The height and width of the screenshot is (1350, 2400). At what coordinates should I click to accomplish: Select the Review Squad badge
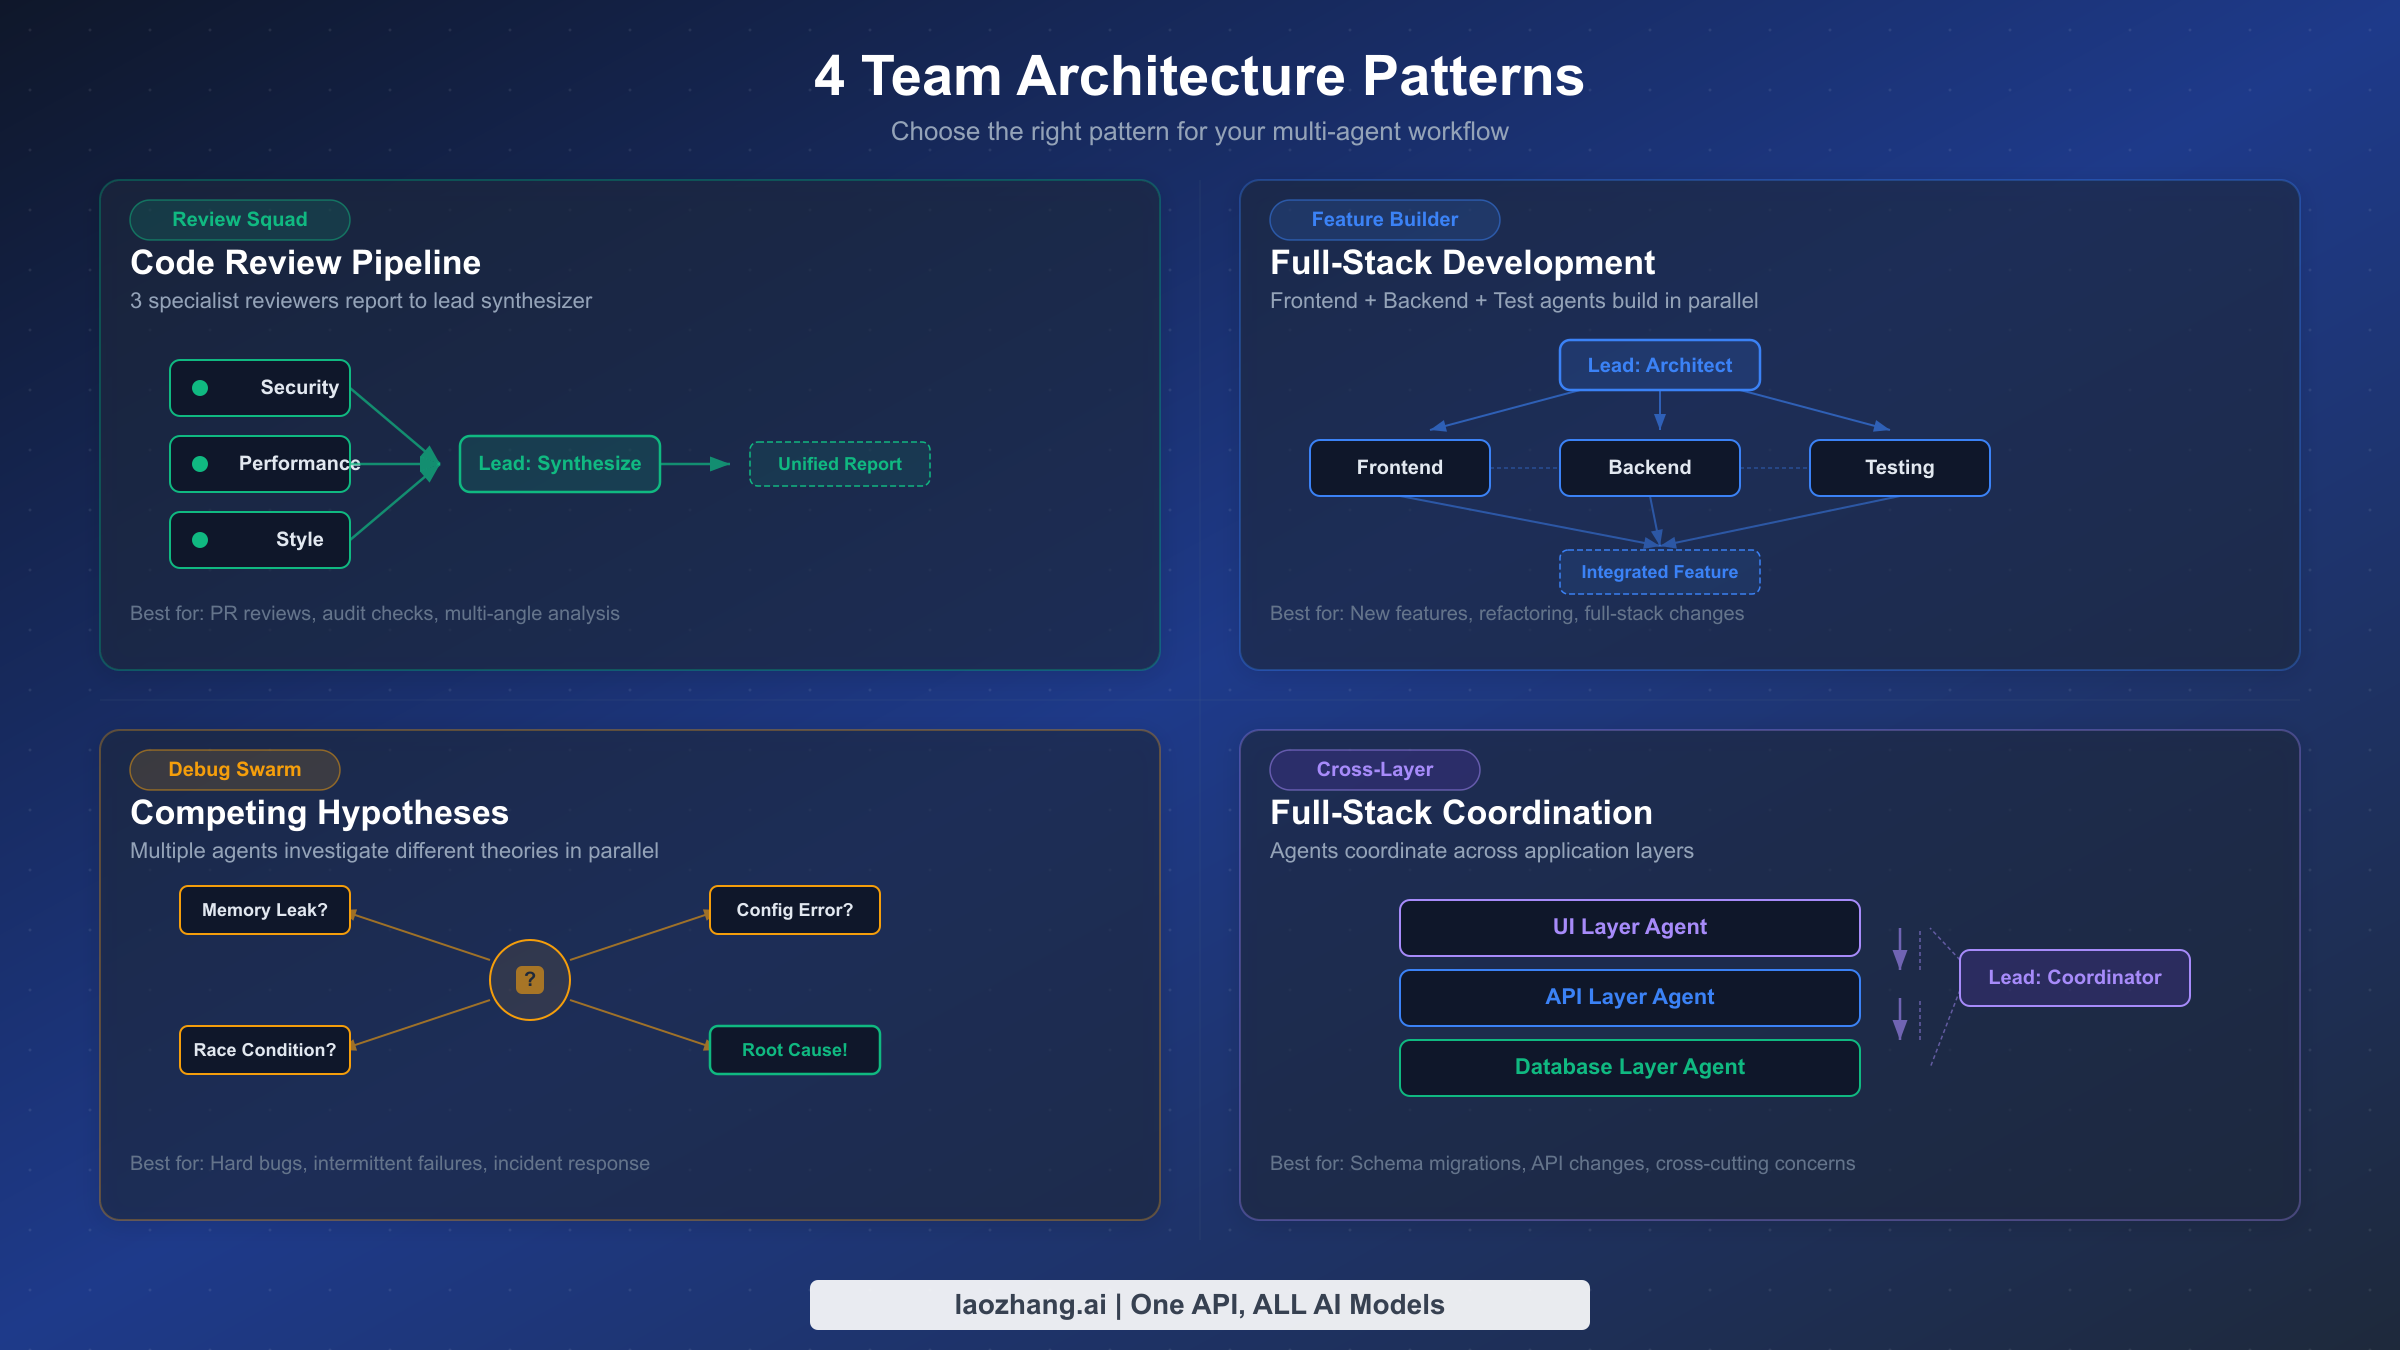click(x=240, y=219)
